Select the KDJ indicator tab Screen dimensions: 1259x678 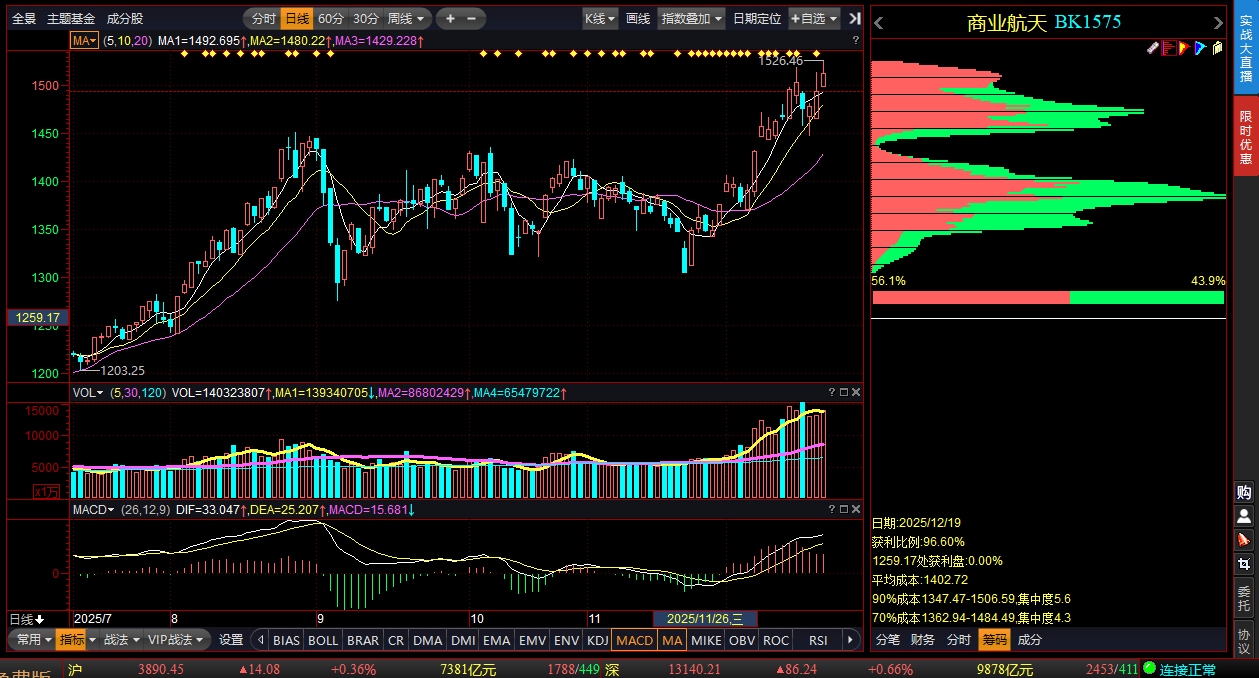pos(597,640)
